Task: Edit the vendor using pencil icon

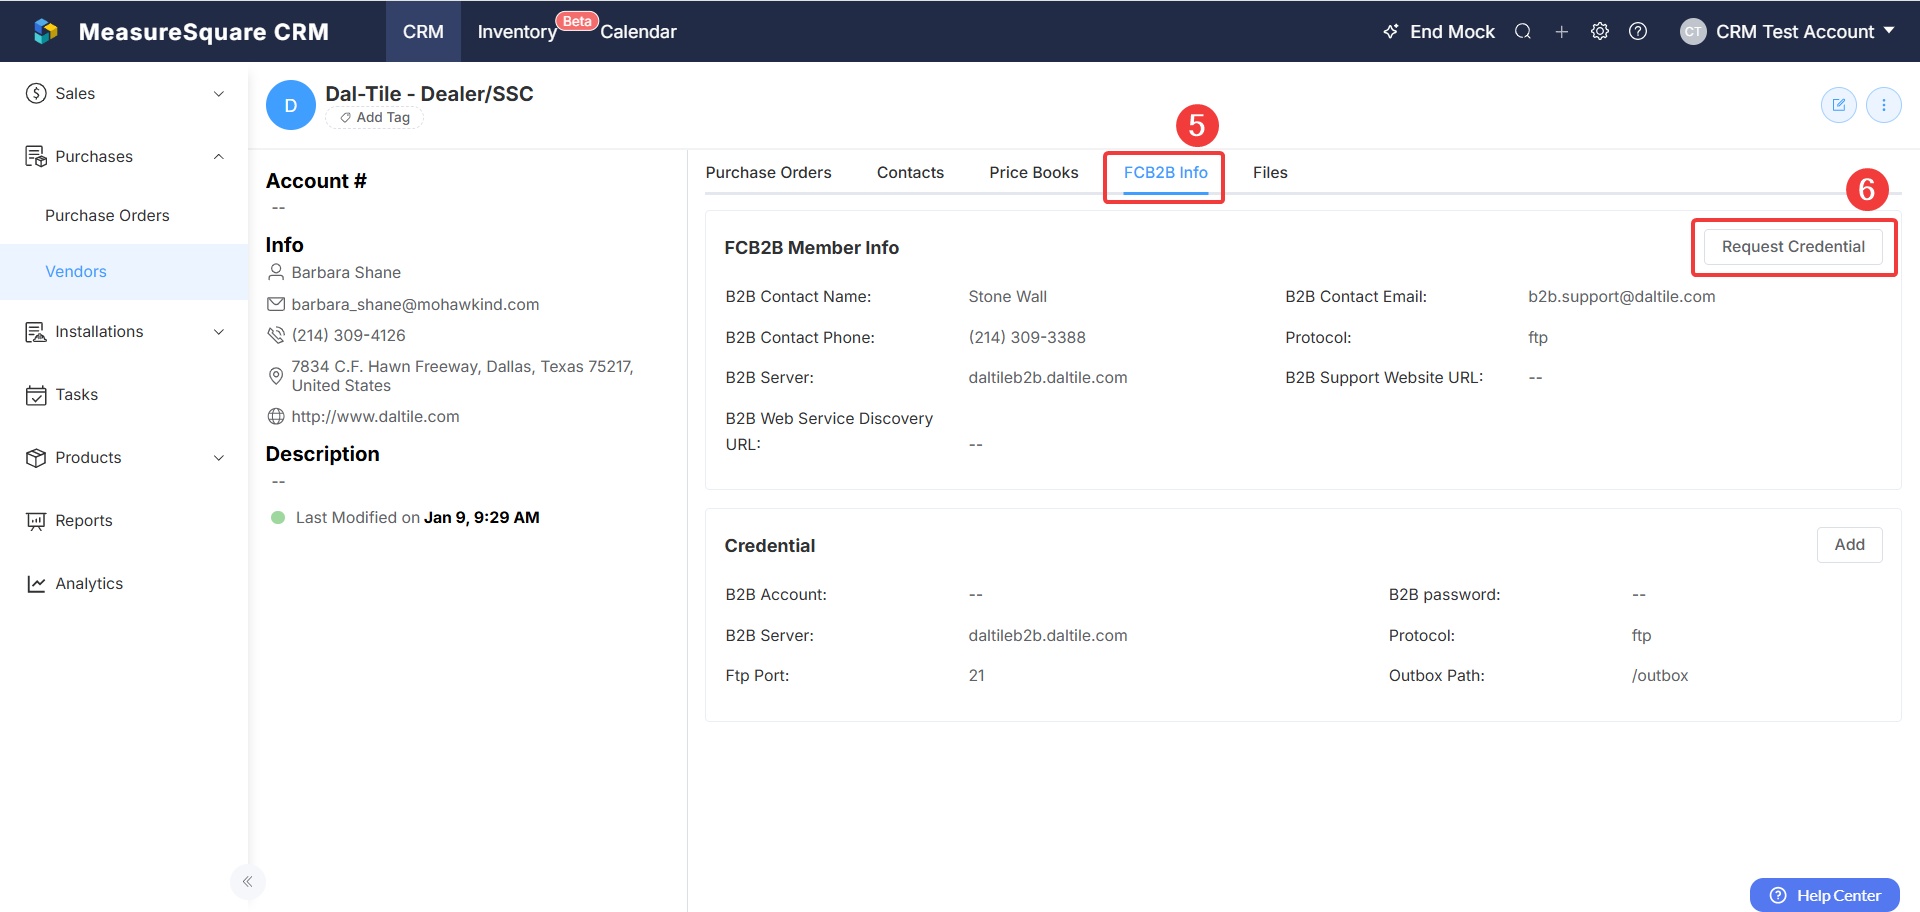Action: 1839,105
